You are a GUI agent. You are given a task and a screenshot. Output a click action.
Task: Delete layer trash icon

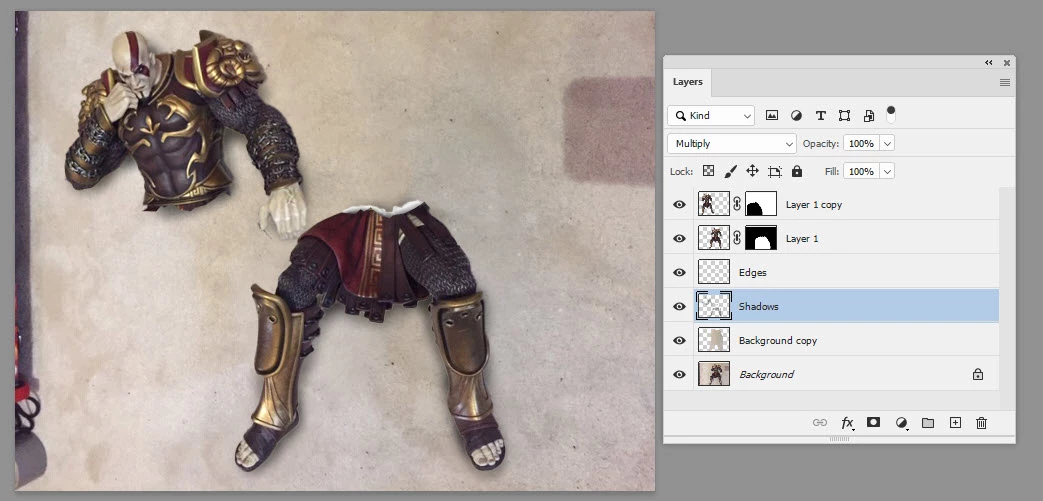[x=981, y=422]
